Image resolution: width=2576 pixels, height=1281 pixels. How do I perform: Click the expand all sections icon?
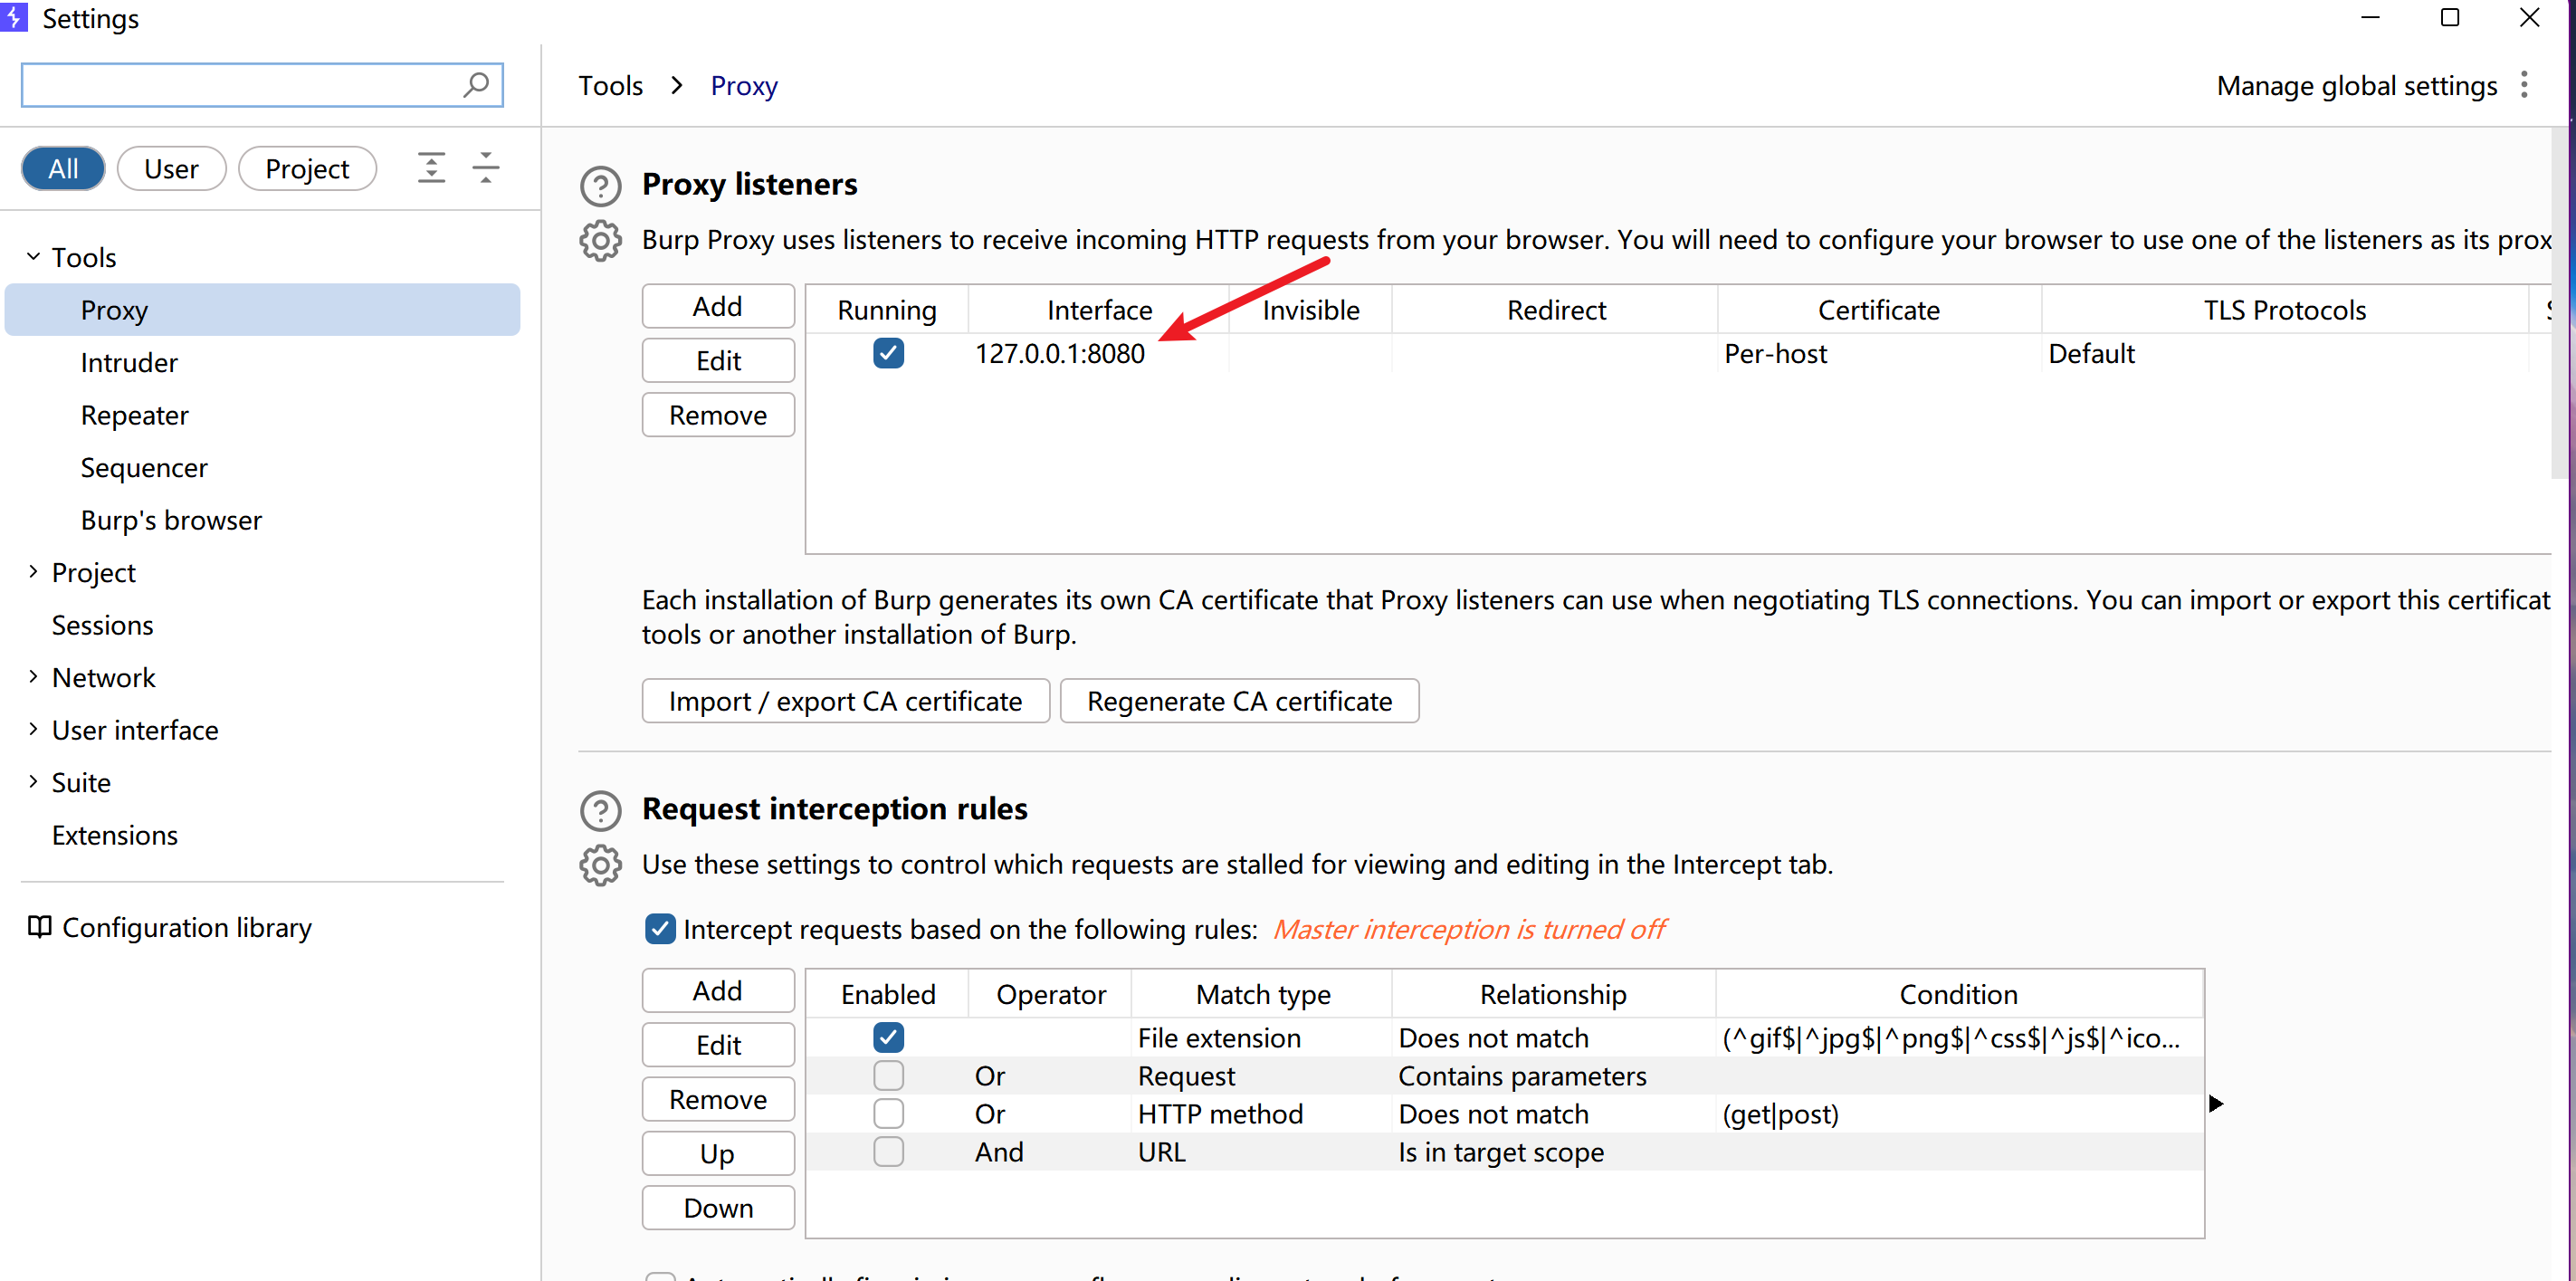(431, 168)
